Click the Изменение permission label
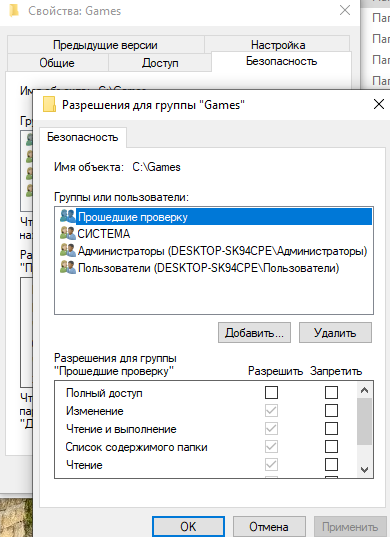The height and width of the screenshot is (537, 390). (x=95, y=411)
